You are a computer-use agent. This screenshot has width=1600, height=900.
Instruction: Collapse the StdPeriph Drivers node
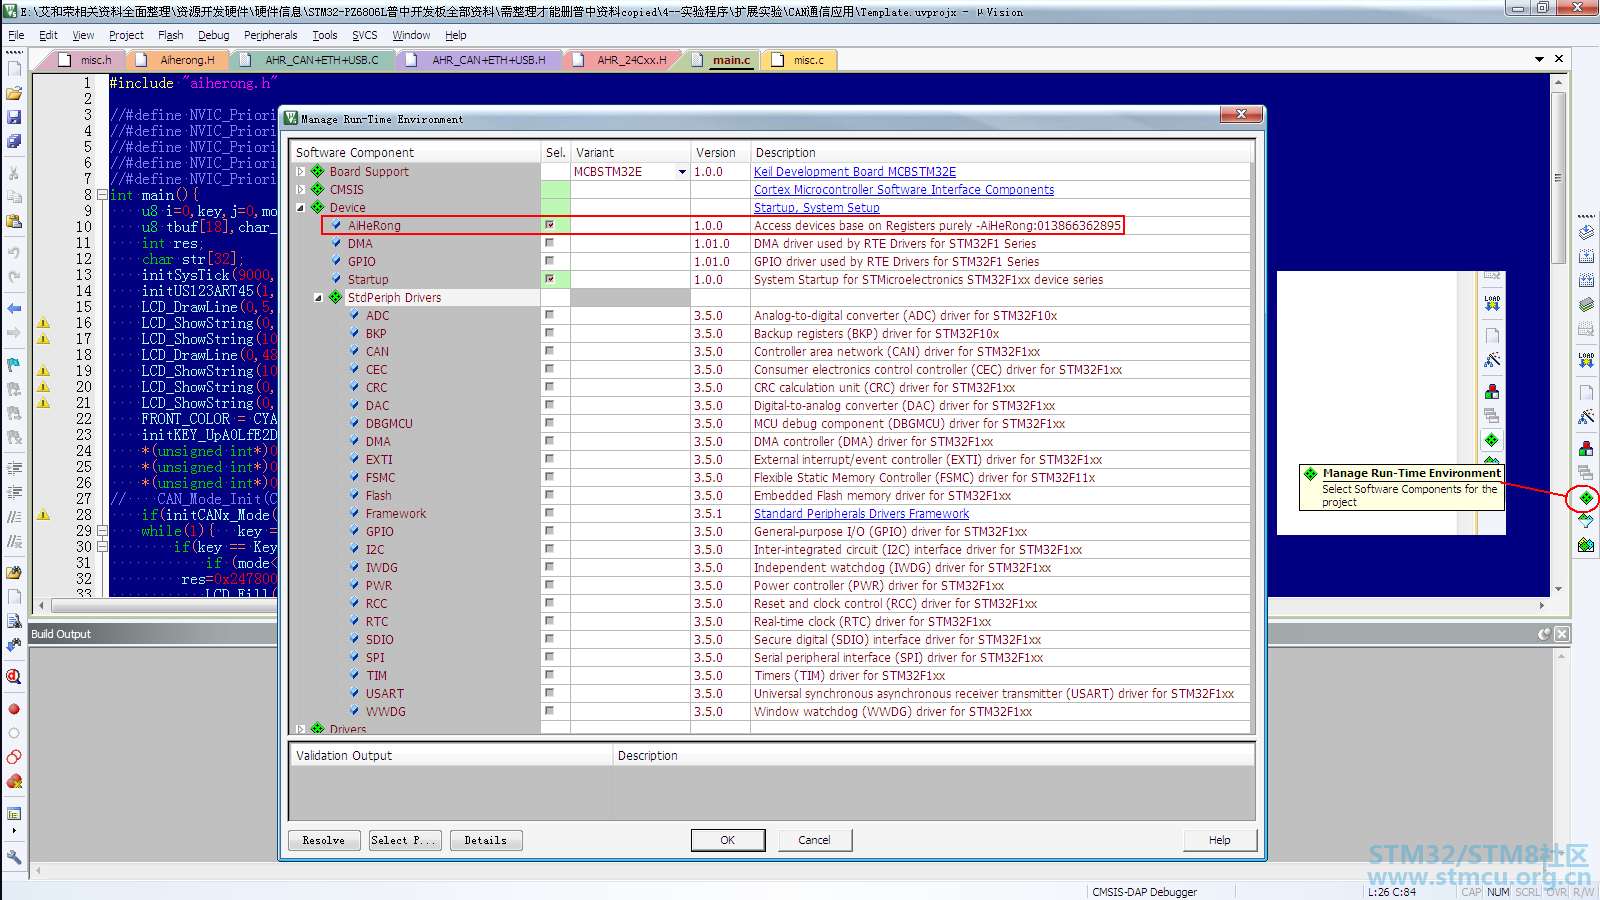(319, 297)
